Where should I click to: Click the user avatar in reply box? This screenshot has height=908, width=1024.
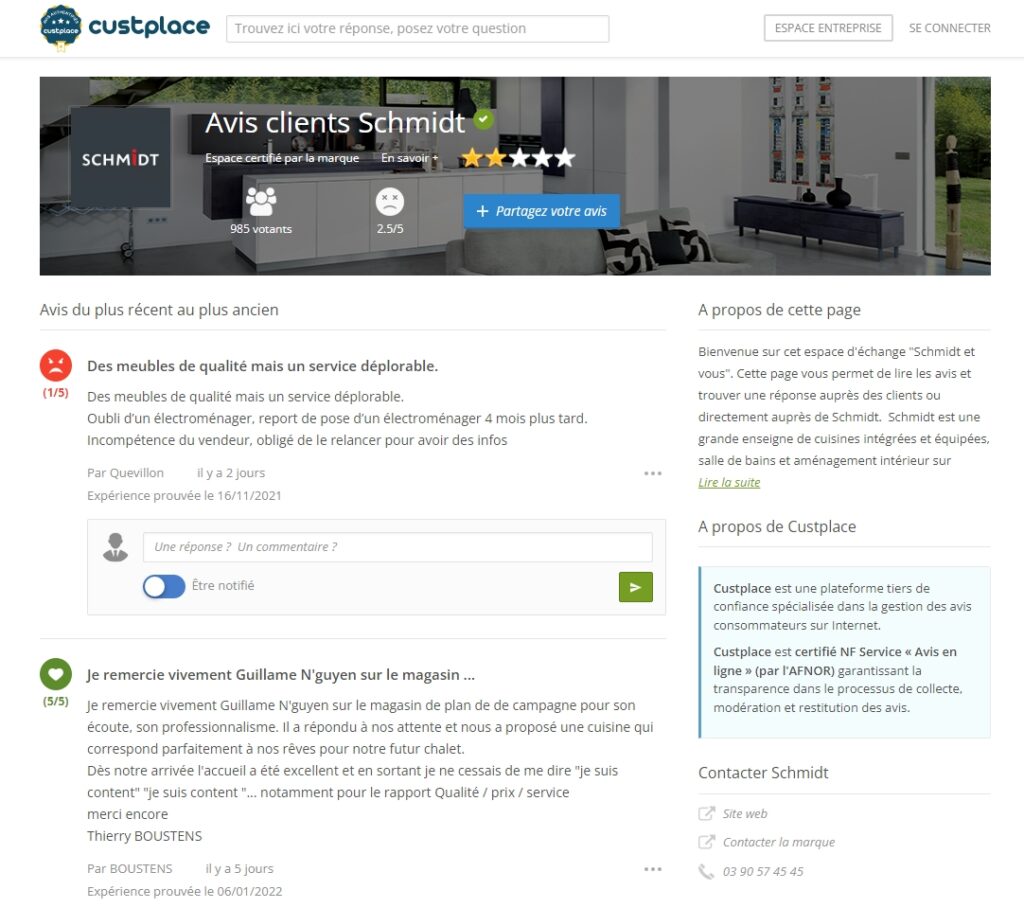(116, 547)
